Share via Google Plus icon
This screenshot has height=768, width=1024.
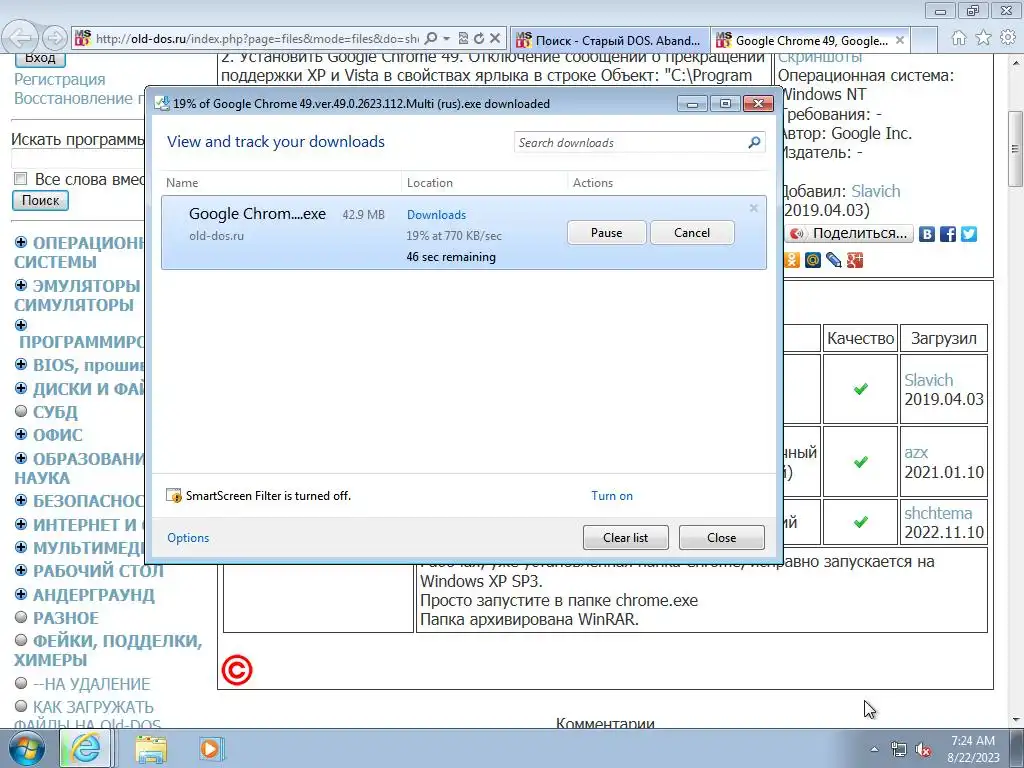click(855, 260)
